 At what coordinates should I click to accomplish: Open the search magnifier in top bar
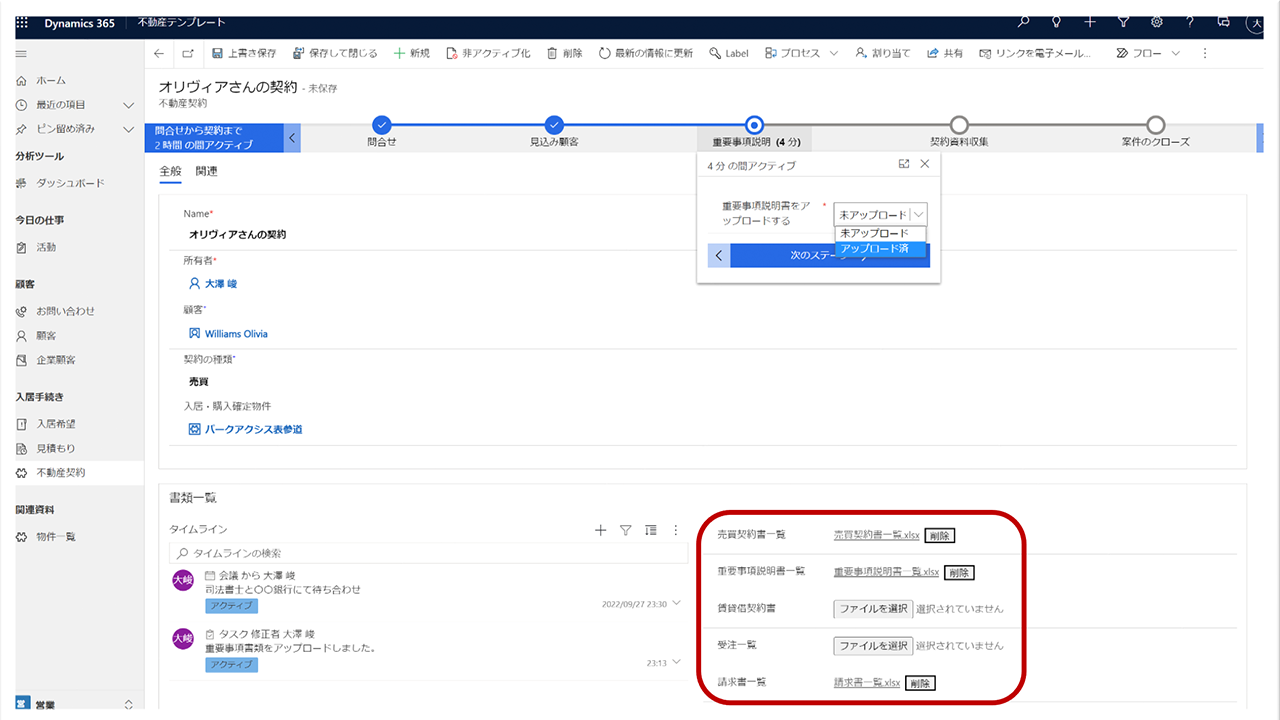coord(1022,22)
